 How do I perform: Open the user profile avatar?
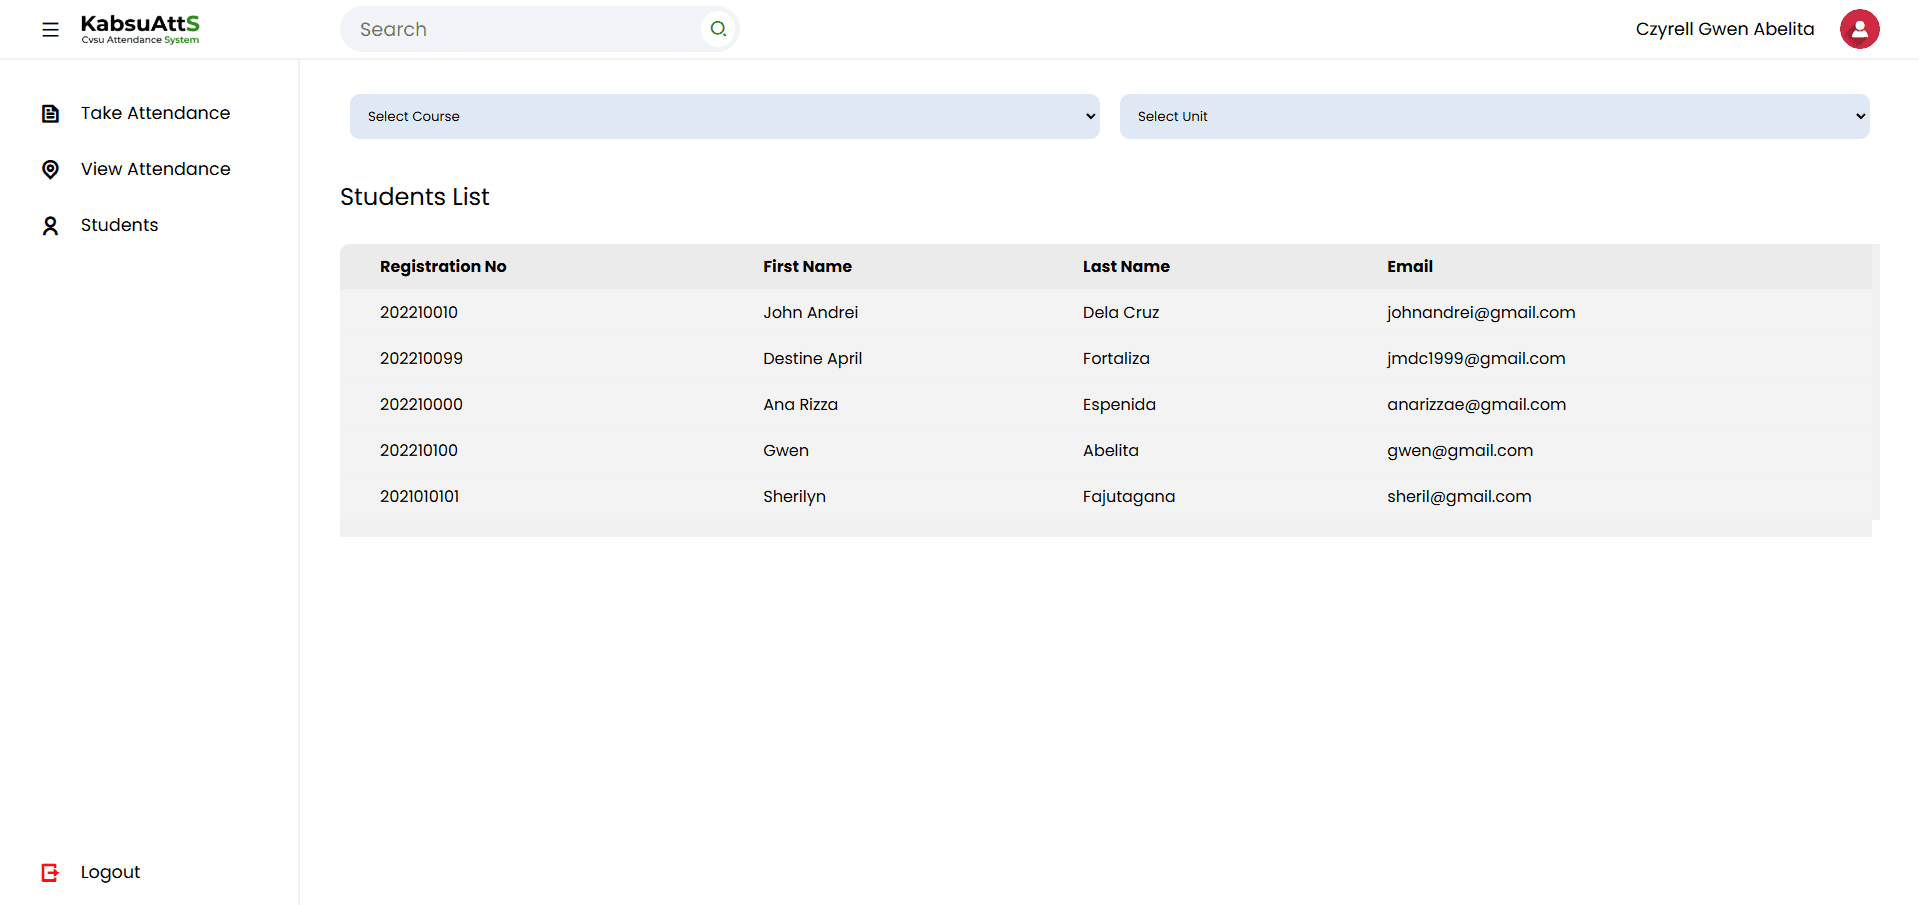point(1859,29)
